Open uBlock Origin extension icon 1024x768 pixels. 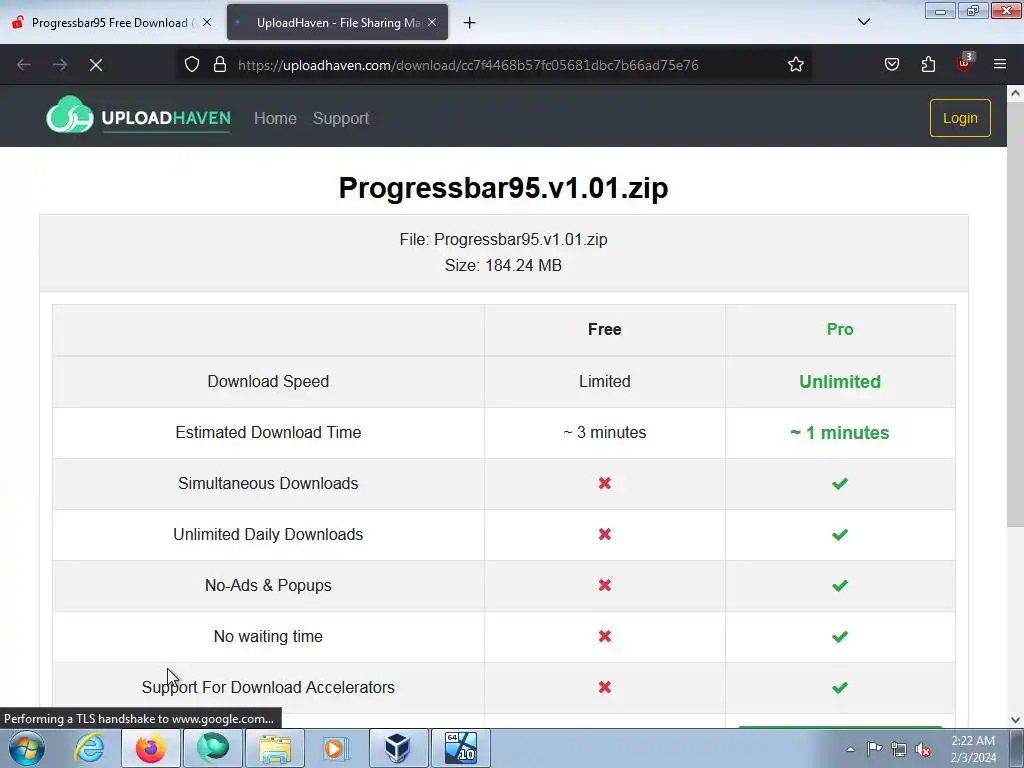(964, 63)
